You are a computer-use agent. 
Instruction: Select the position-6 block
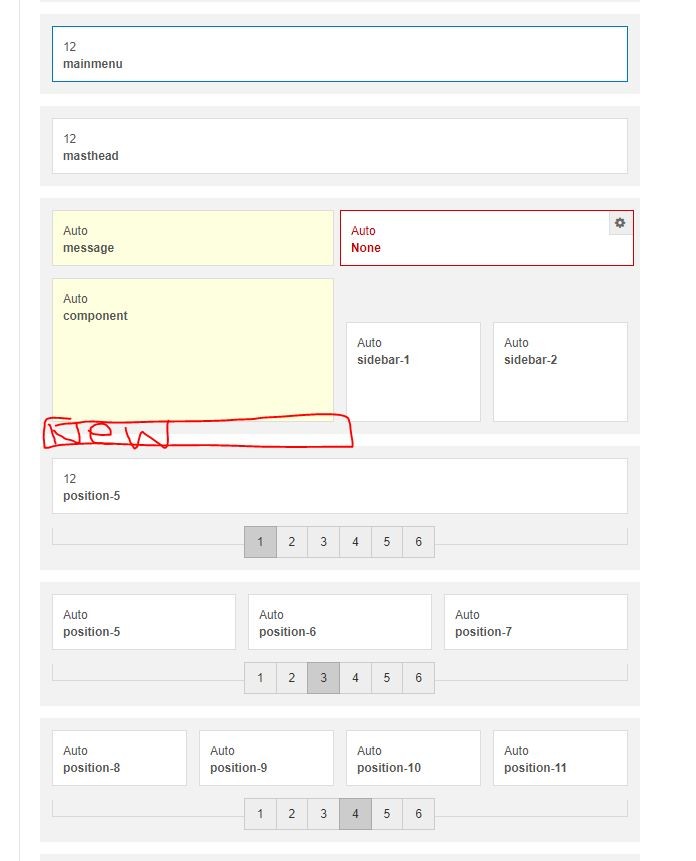click(x=340, y=622)
